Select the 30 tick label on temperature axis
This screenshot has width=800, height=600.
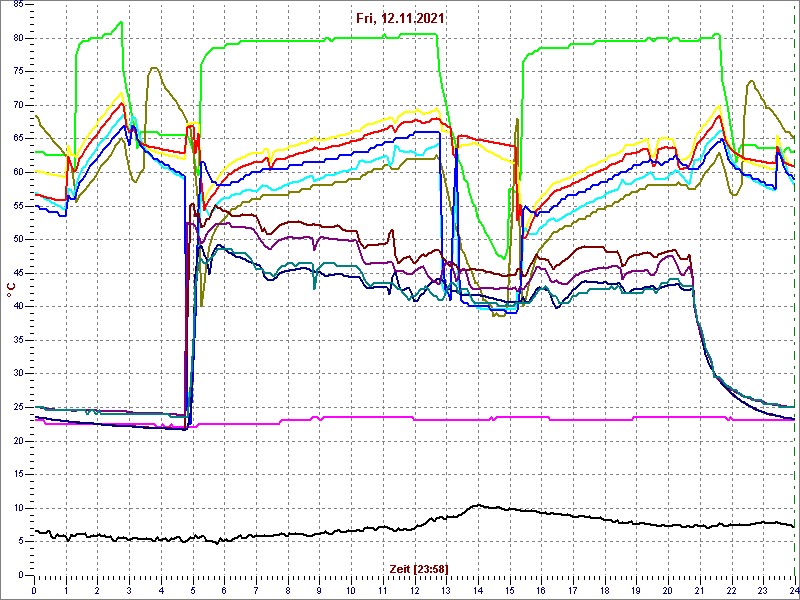point(18,374)
